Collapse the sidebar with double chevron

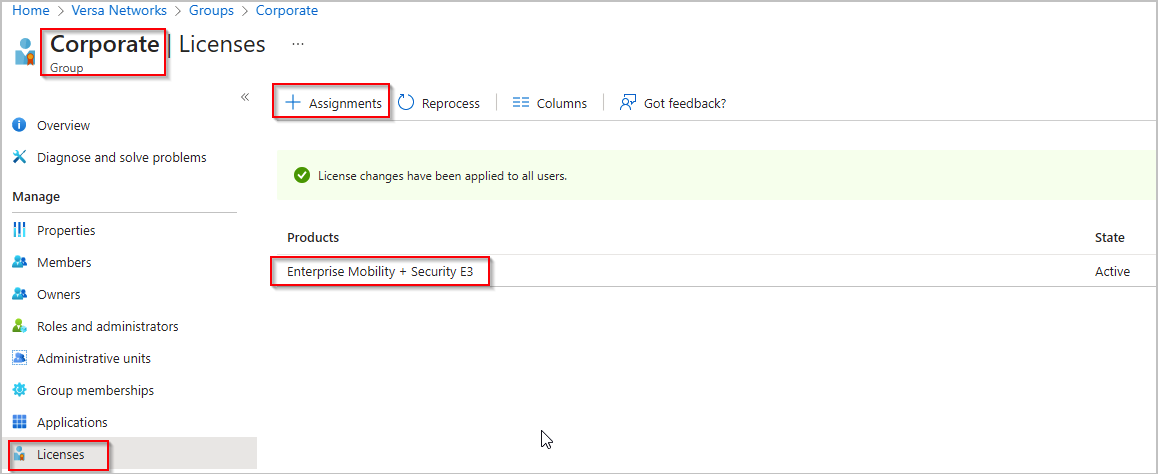coord(245,97)
